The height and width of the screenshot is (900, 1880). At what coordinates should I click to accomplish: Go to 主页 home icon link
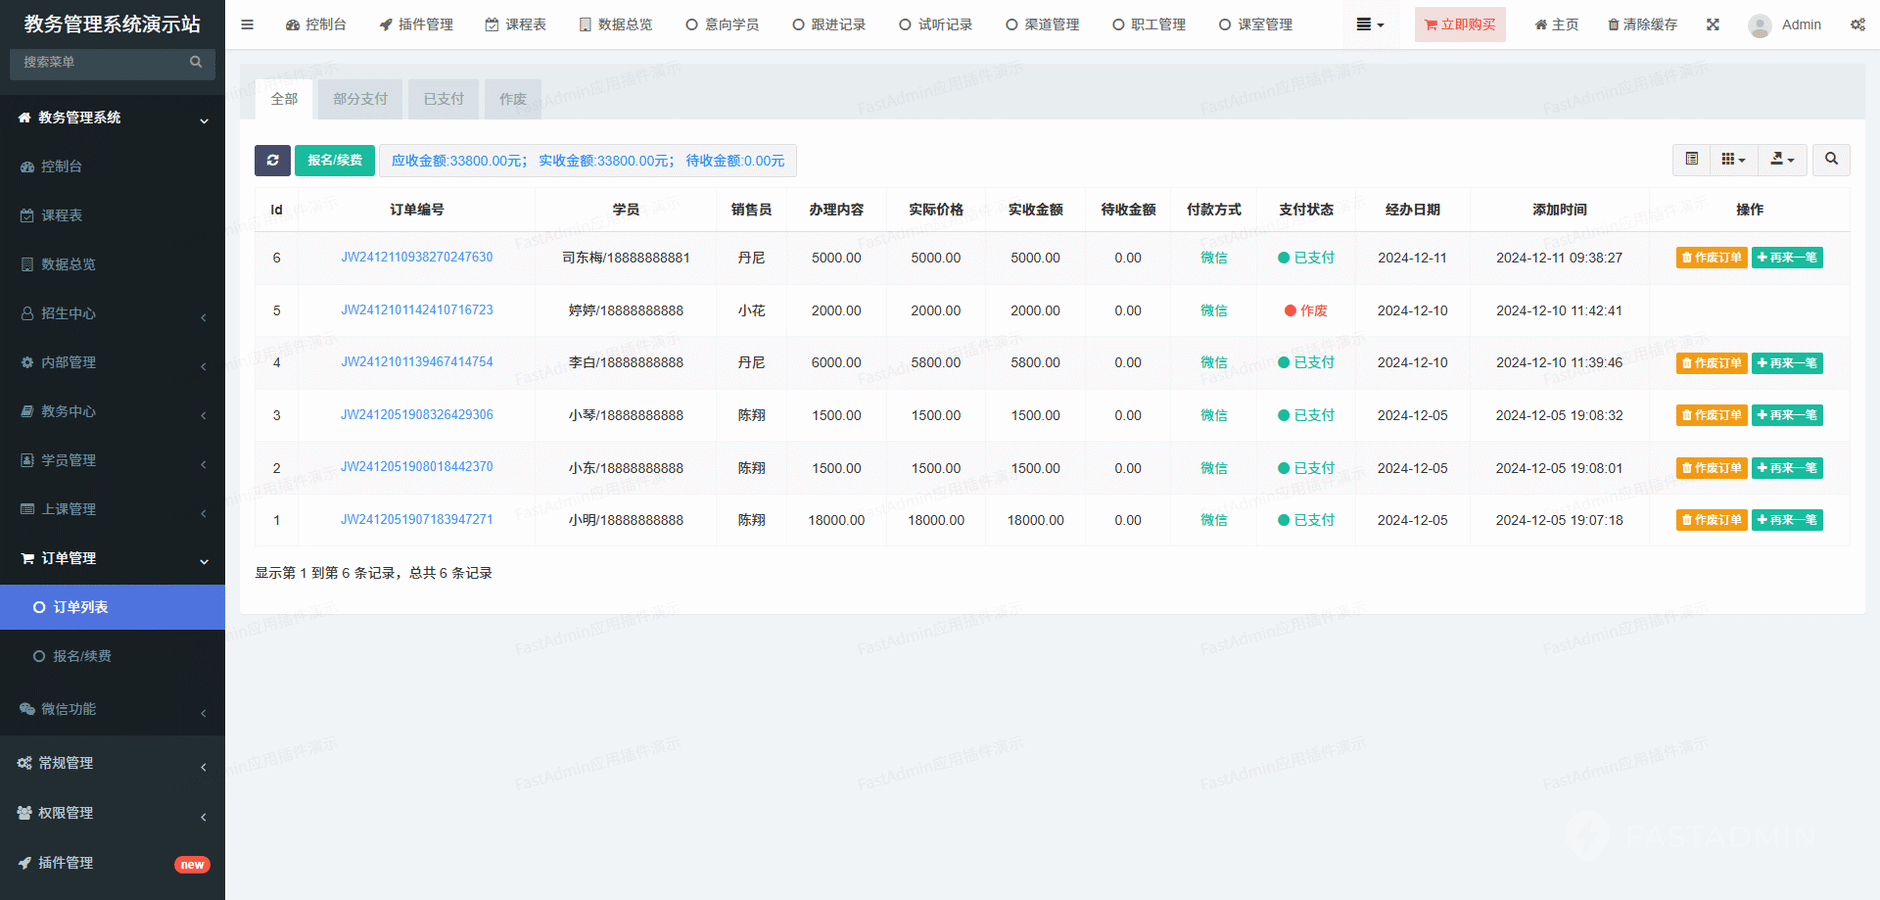[x=1556, y=25]
